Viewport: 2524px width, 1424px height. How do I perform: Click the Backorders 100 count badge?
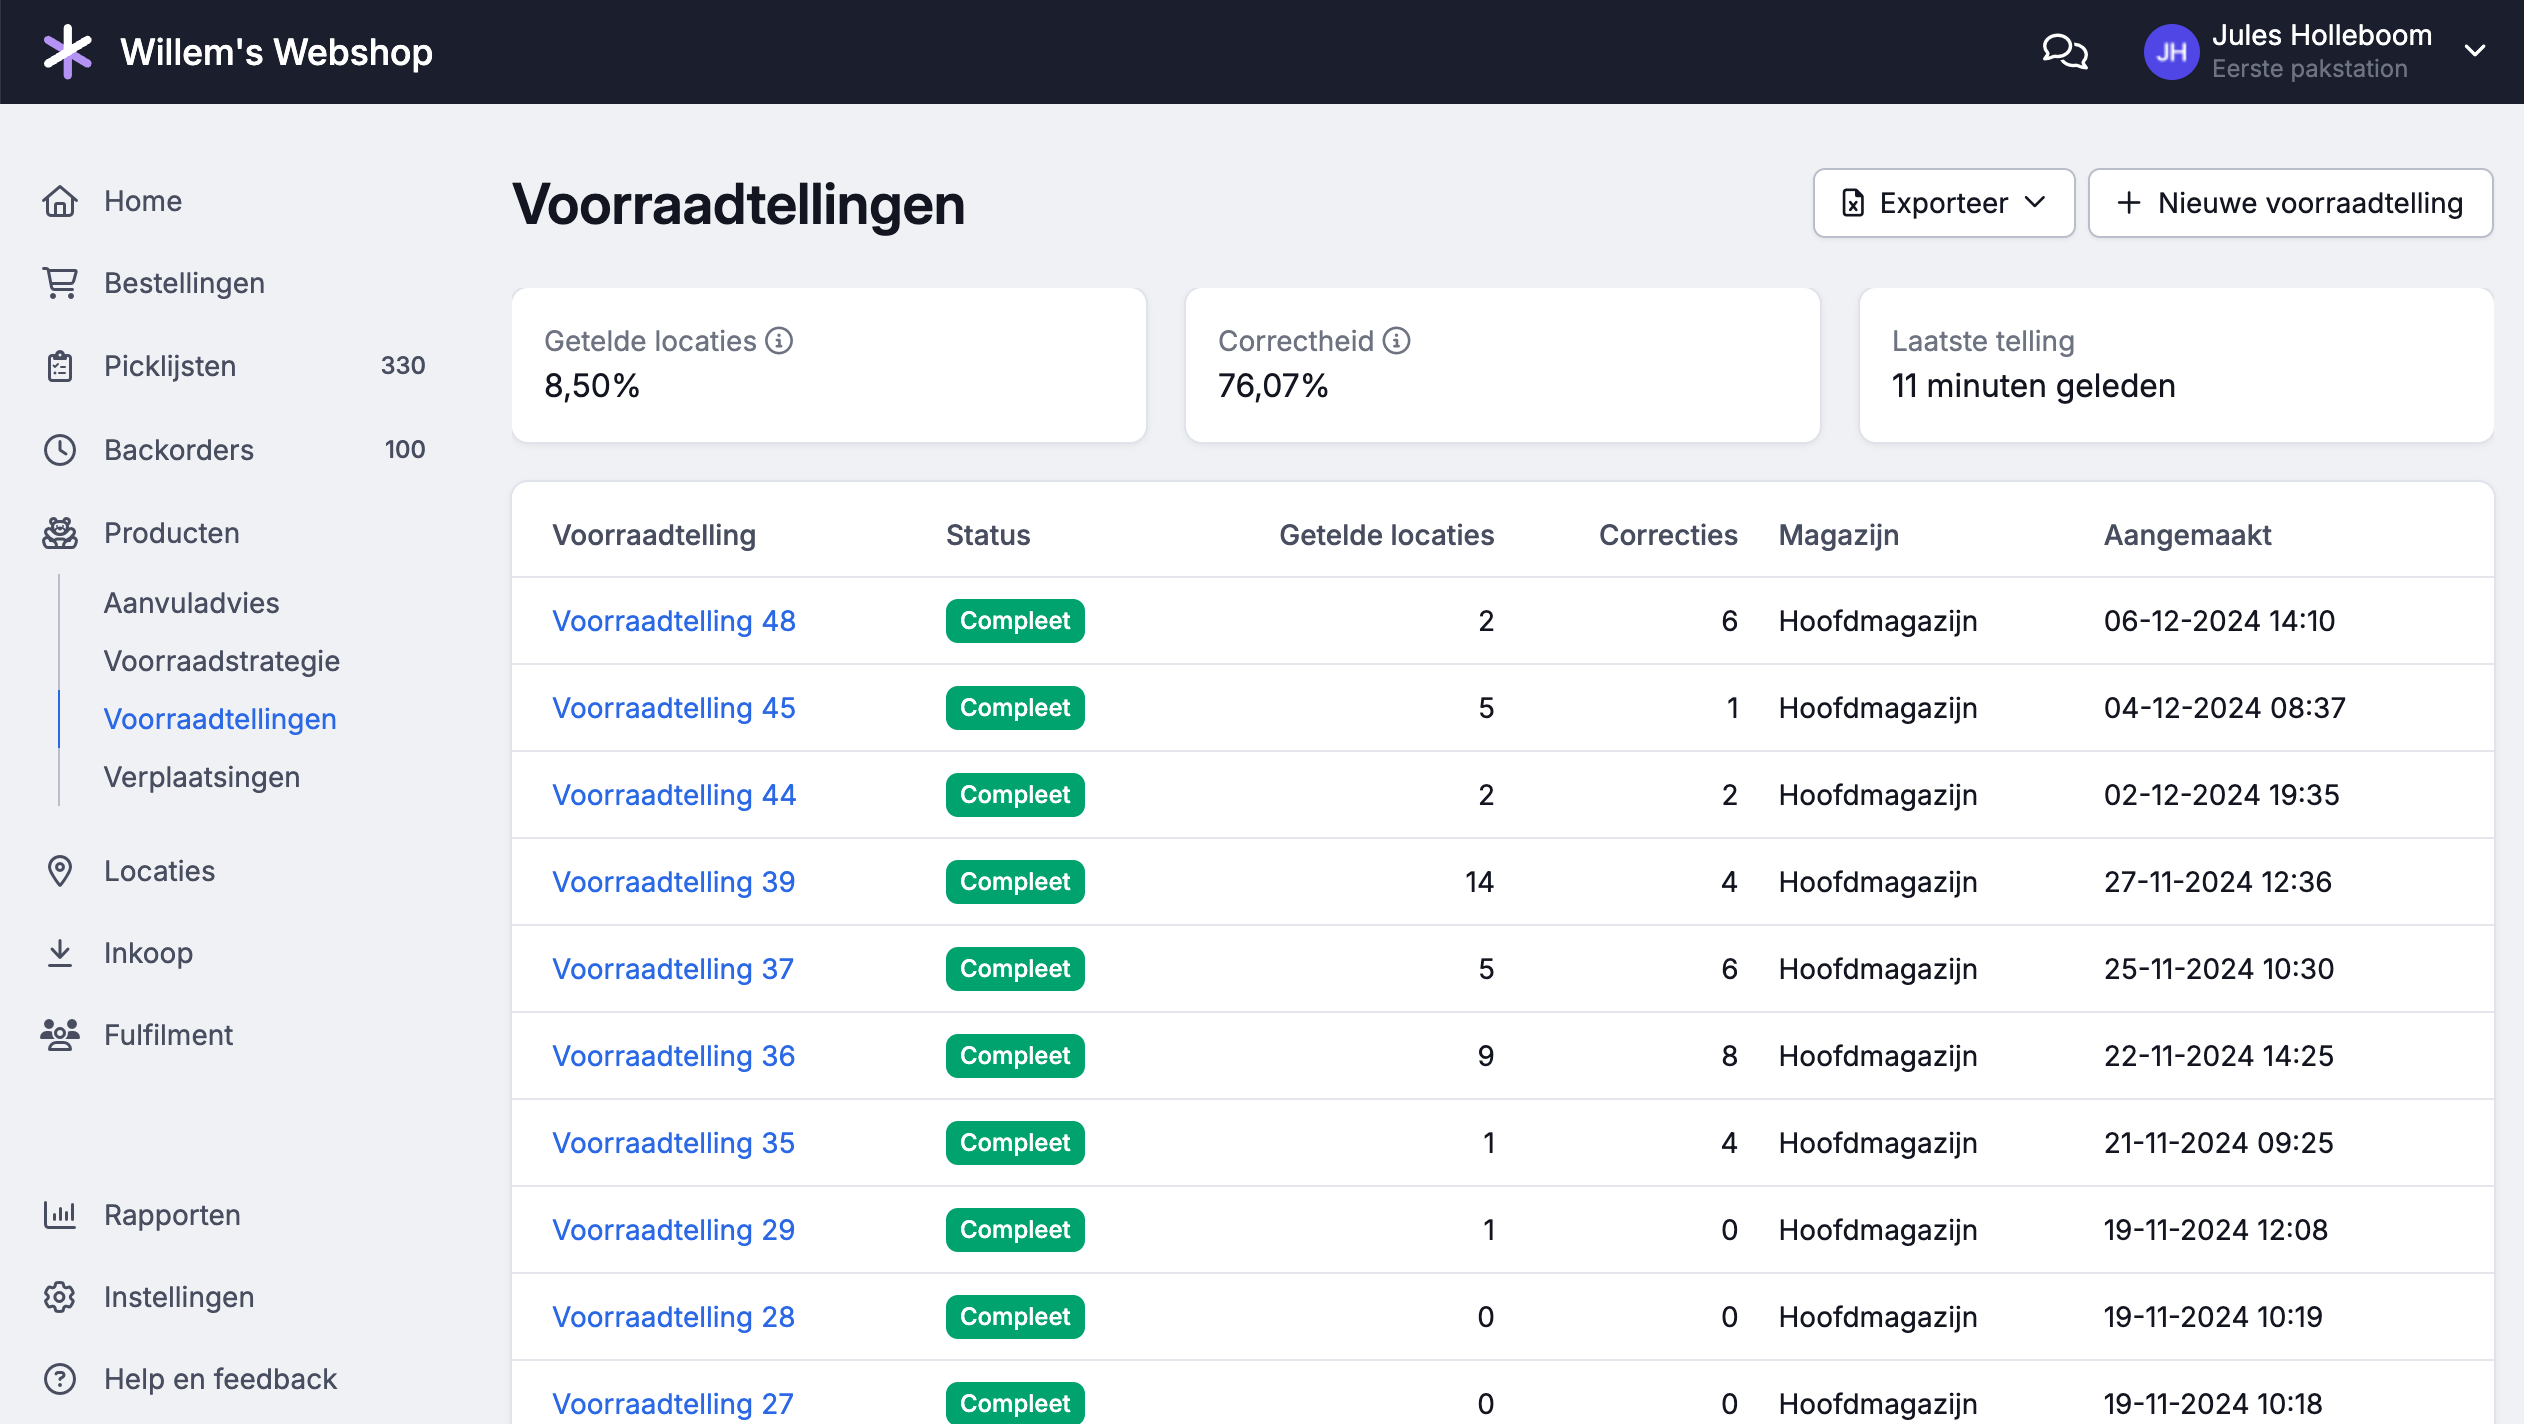[x=405, y=450]
